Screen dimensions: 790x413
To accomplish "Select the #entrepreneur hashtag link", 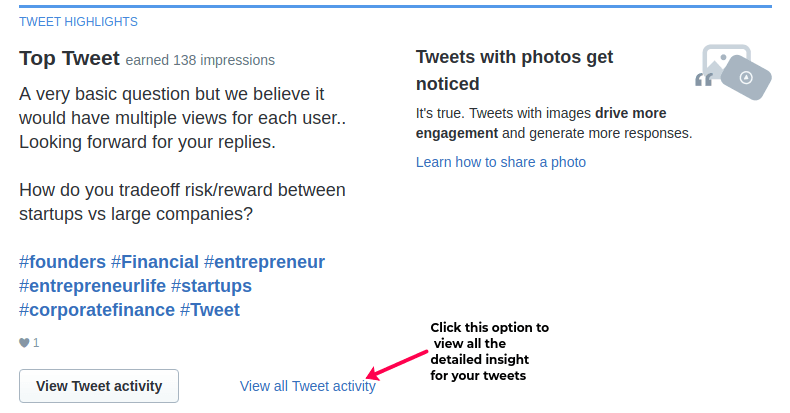I will pos(265,262).
